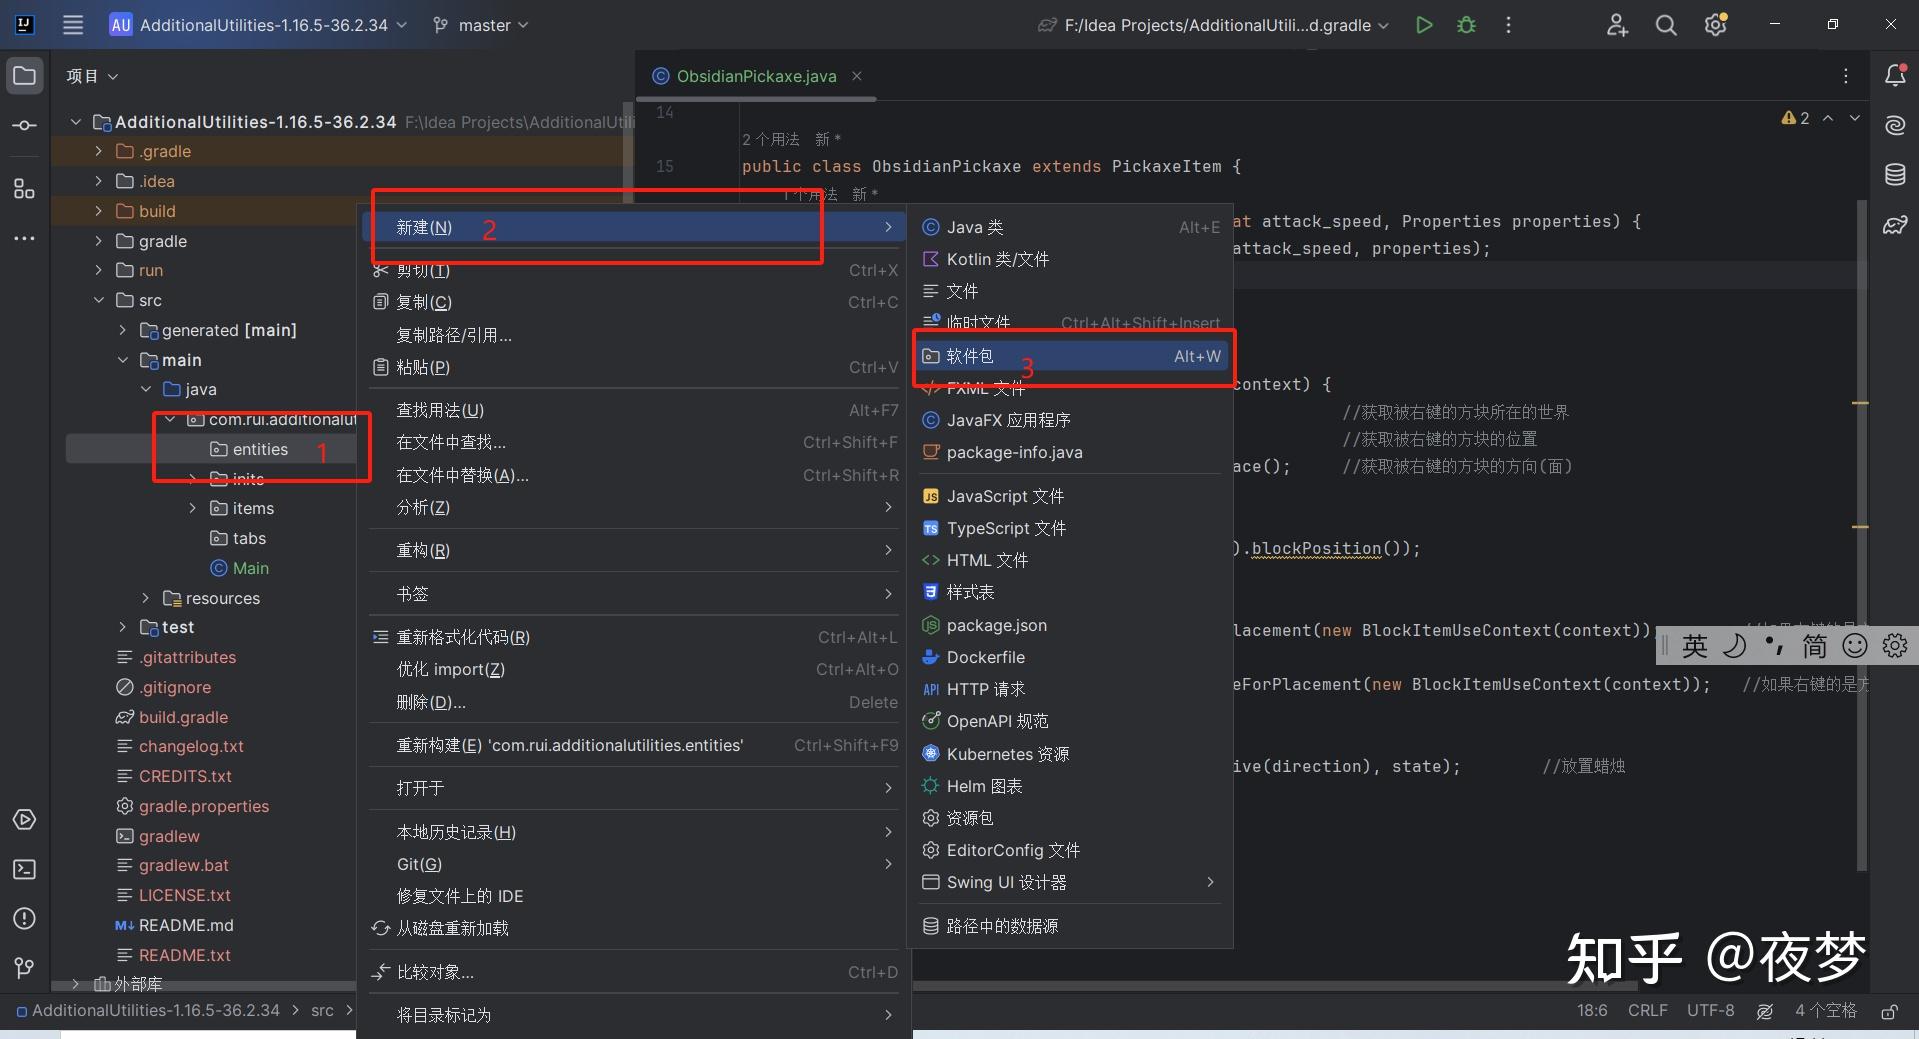Viewport: 1919px width, 1039px height.
Task: Open the Gradle tool window elephant icon
Action: 1895,225
